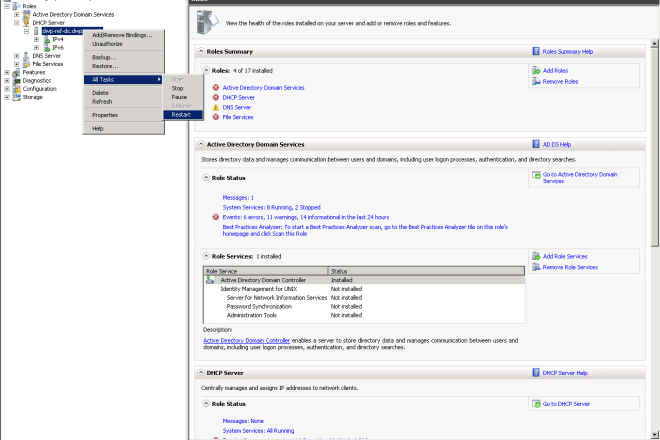Collapse the Roles Summary section

(201, 51)
